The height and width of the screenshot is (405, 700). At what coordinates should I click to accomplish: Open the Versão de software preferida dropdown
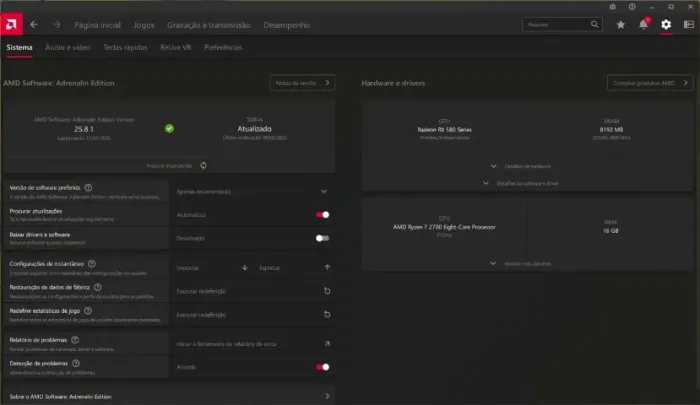[x=323, y=190]
